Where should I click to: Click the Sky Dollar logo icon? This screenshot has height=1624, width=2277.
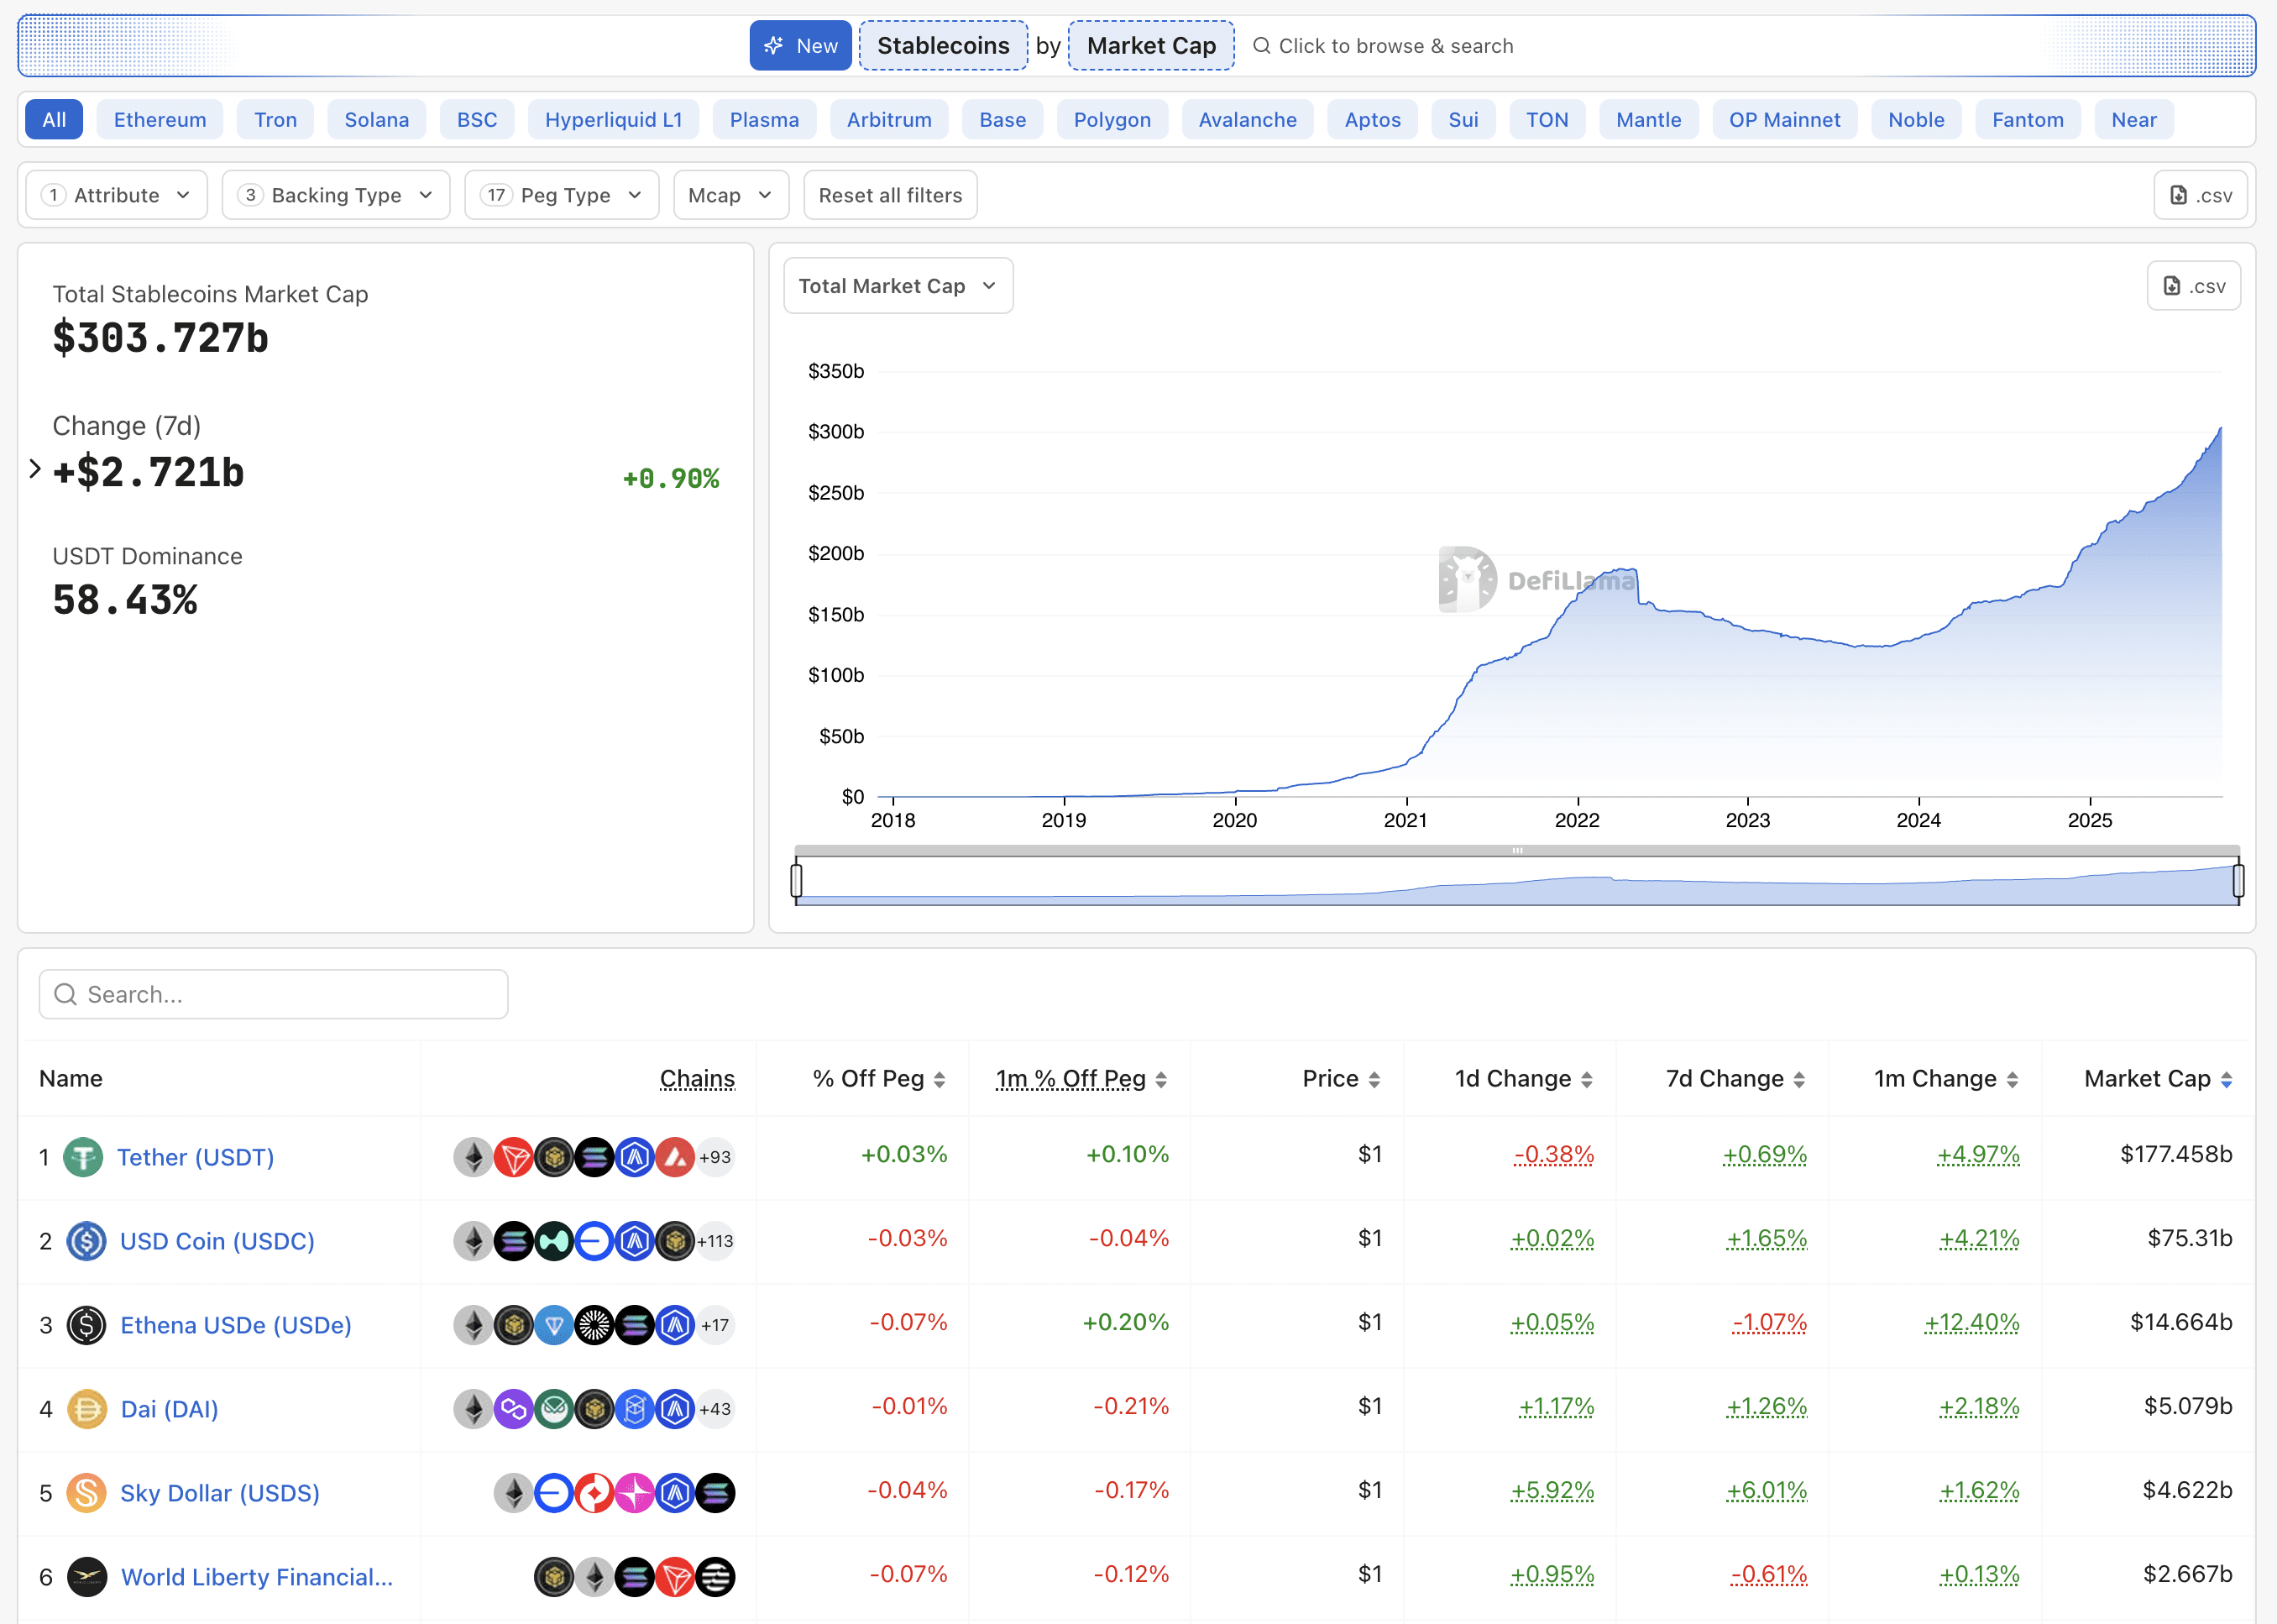tap(86, 1493)
